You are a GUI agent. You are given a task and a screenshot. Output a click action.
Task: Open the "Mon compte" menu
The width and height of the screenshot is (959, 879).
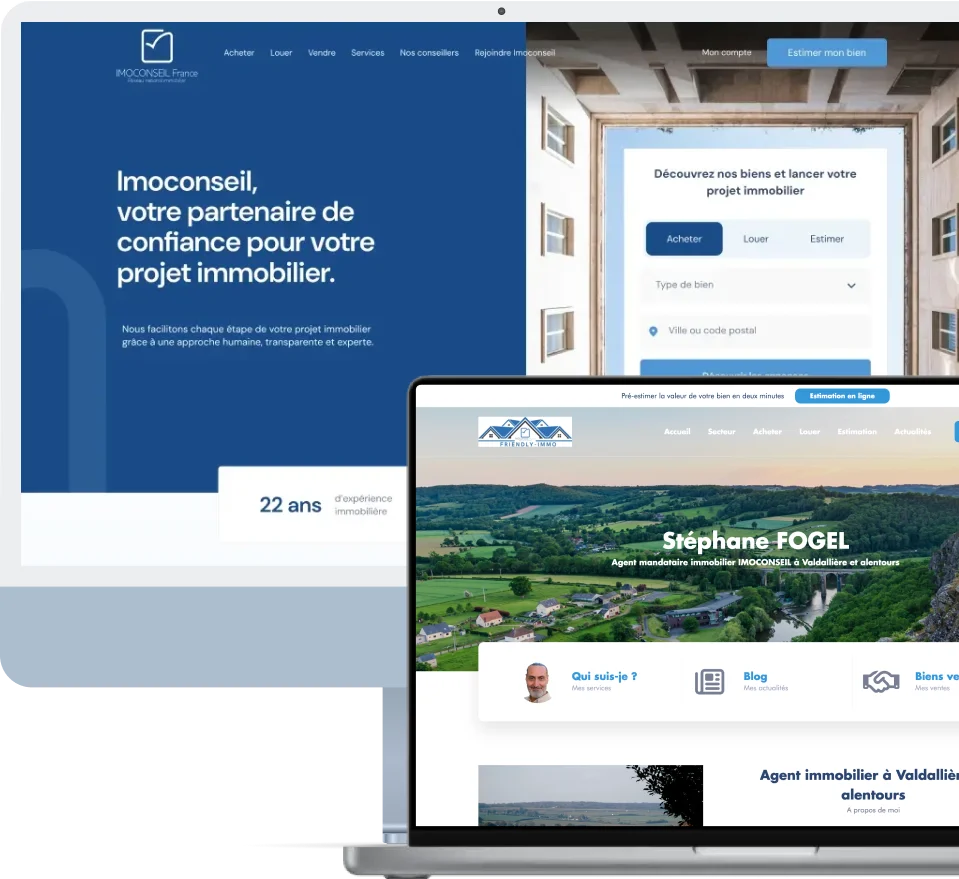click(726, 52)
